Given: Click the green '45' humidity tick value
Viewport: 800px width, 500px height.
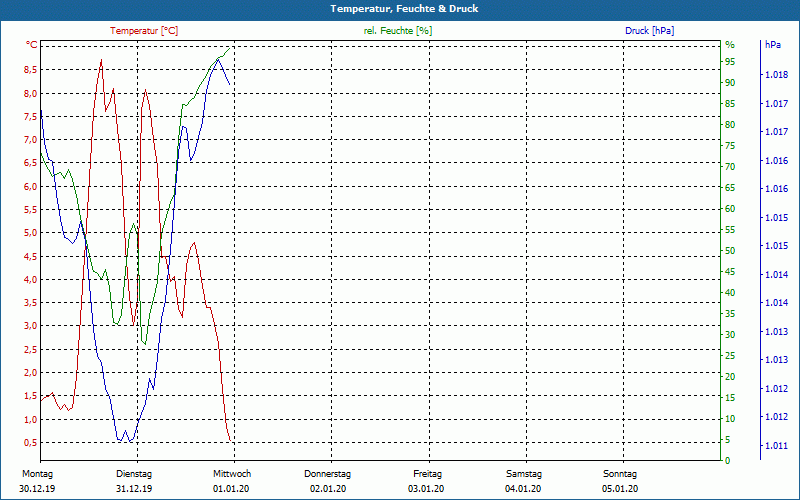Looking at the screenshot, I should (730, 272).
